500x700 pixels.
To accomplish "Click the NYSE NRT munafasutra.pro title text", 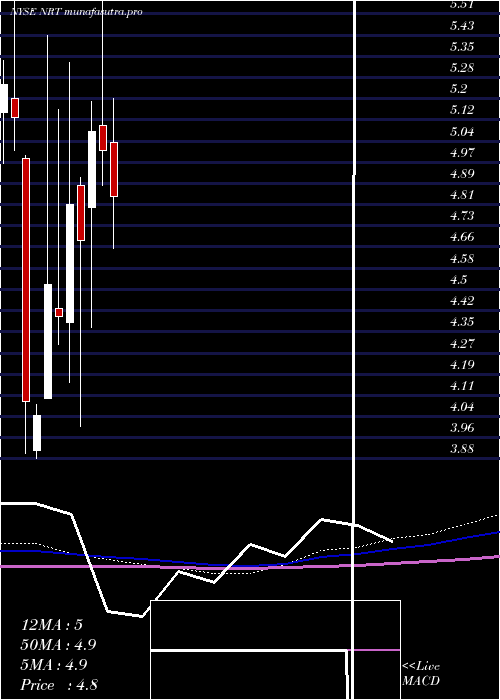I will 76,12.
